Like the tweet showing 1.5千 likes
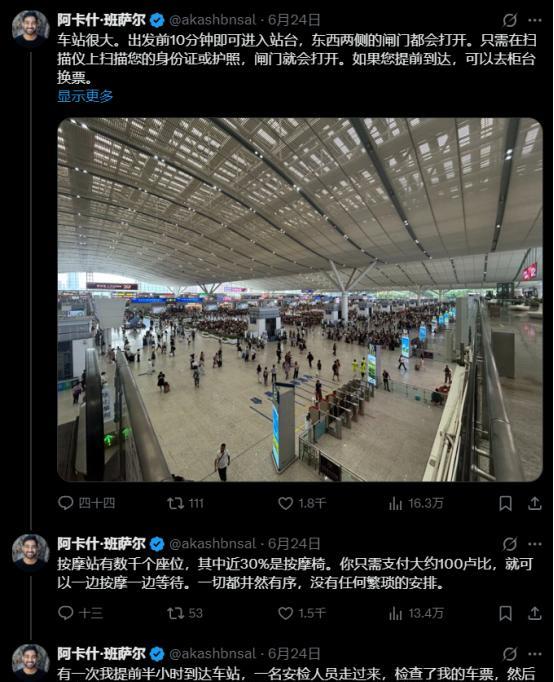 click(x=302, y=613)
